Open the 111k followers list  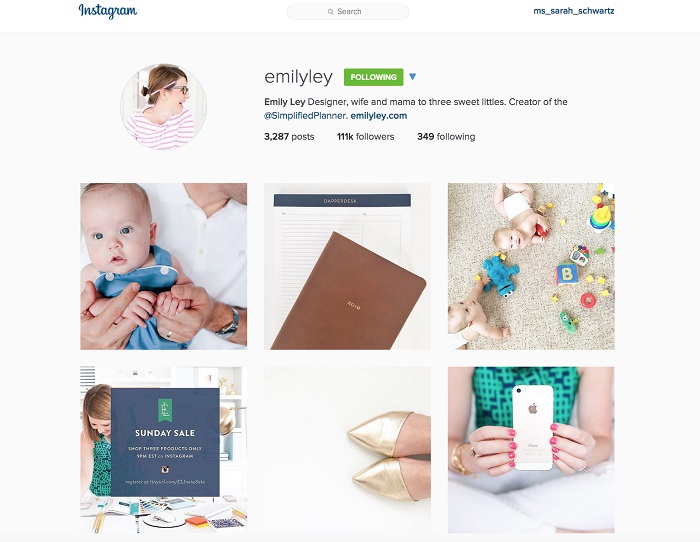366,137
